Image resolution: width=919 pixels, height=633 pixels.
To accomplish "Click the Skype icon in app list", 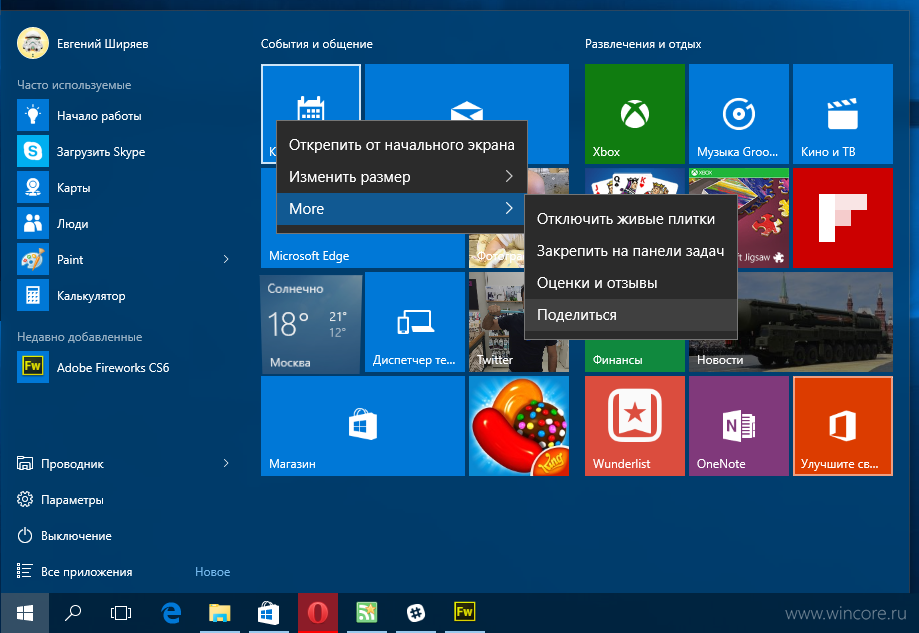I will pos(33,151).
